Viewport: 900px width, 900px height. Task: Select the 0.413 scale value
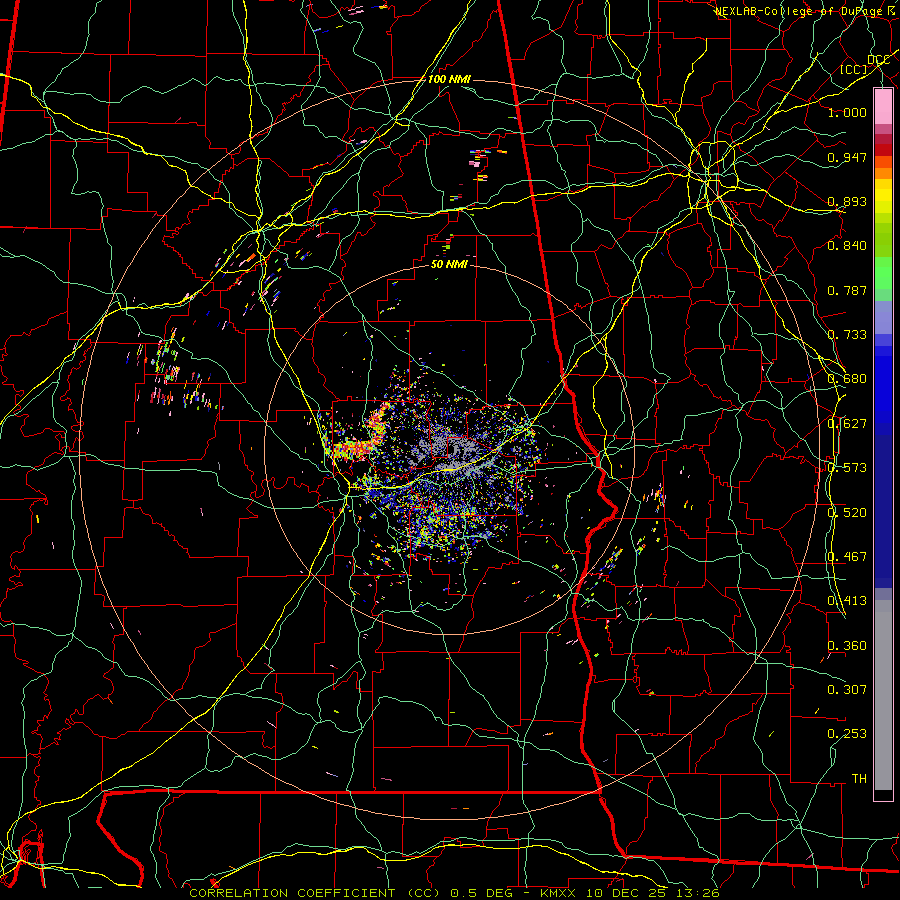click(x=847, y=601)
